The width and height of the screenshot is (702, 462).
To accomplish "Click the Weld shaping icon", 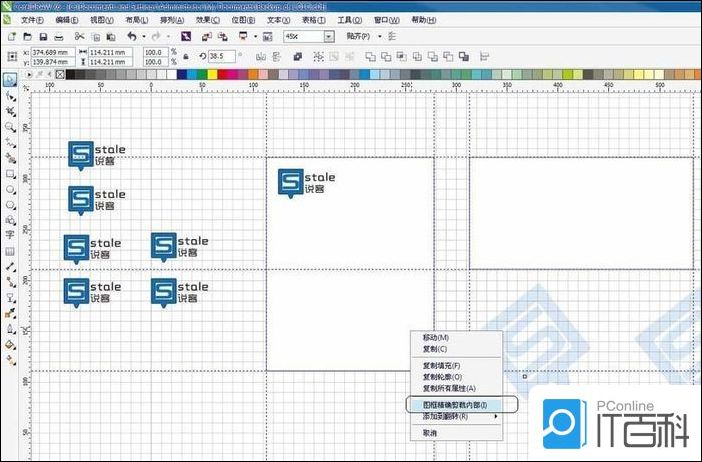I will pyautogui.click(x=370, y=56).
